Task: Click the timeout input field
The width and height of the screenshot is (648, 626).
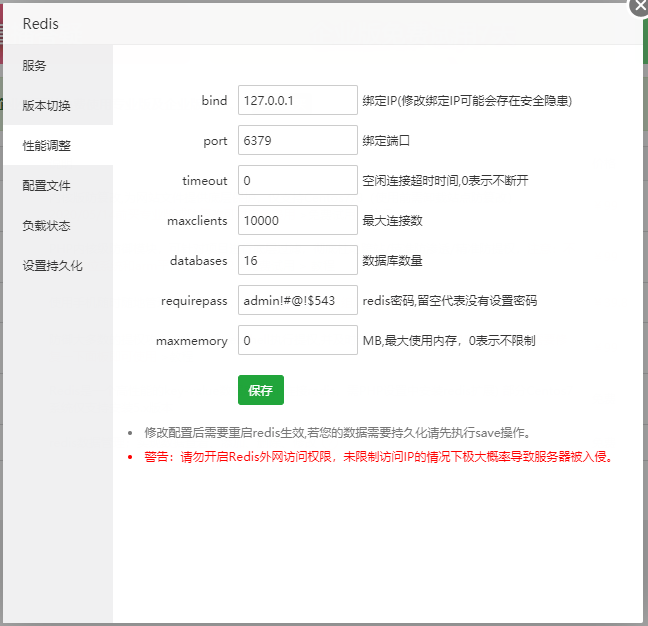Action: pyautogui.click(x=298, y=180)
